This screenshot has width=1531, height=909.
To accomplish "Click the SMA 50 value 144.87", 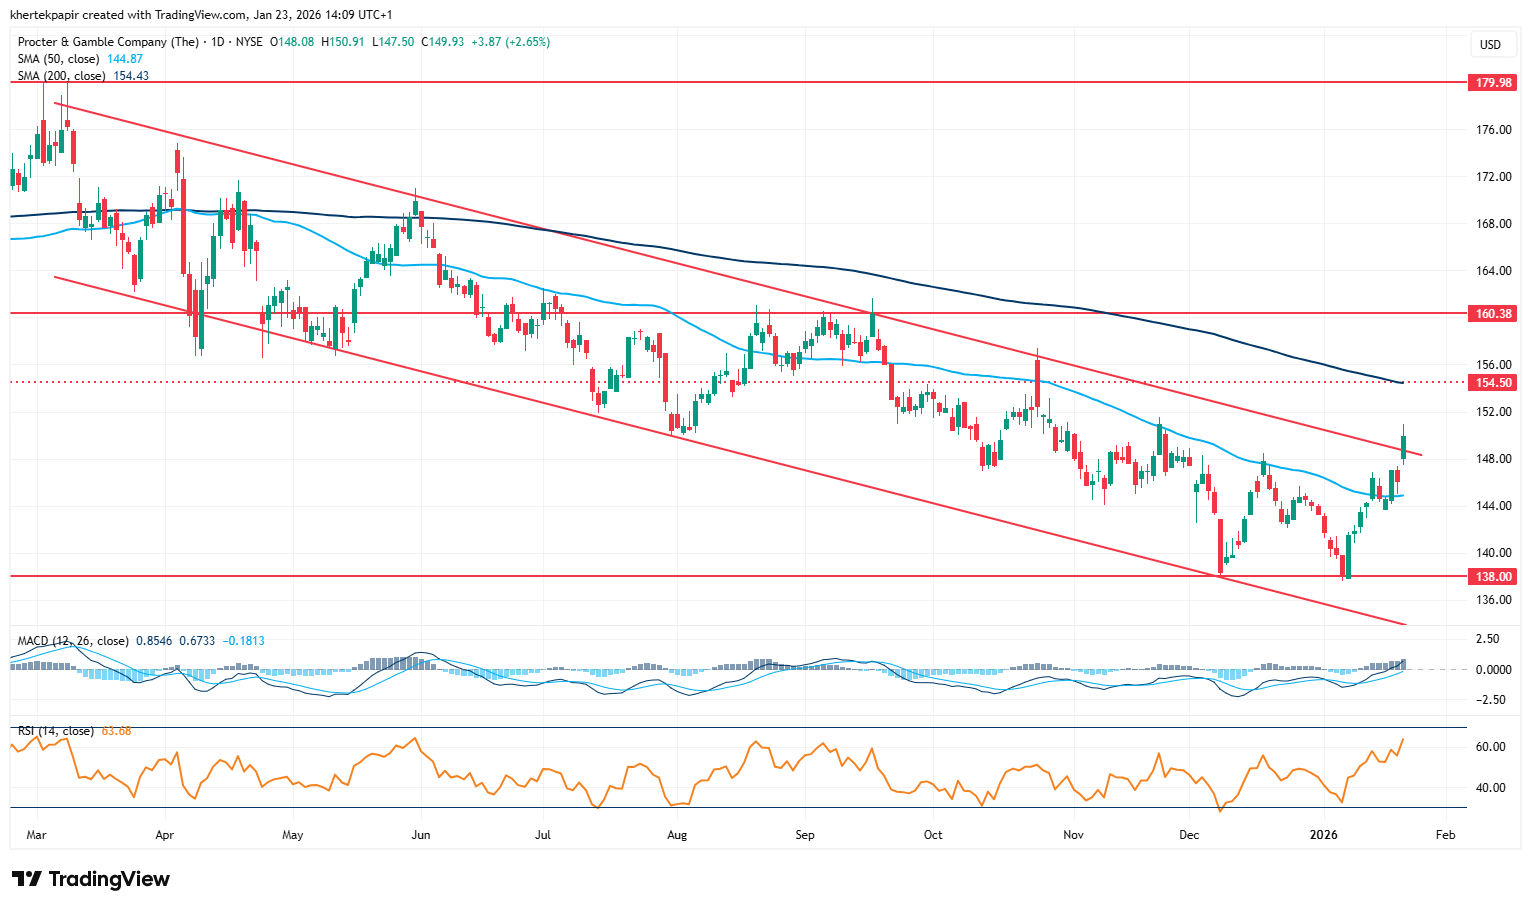I will [125, 59].
